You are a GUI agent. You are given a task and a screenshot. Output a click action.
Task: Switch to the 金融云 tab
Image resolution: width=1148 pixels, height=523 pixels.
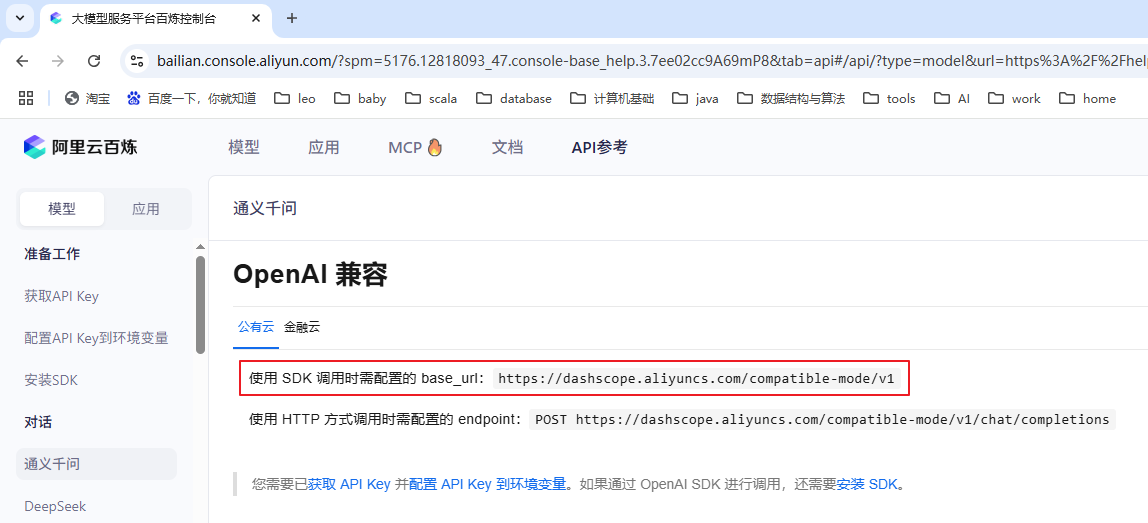pos(302,327)
